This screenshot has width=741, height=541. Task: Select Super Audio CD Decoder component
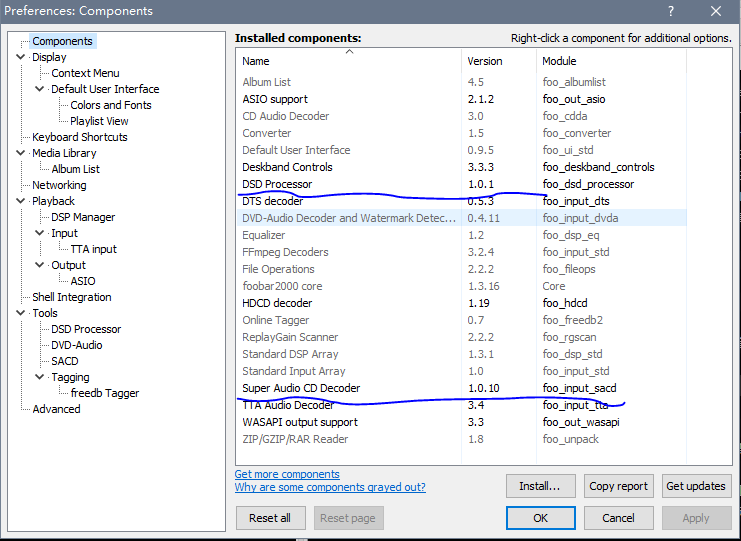[x=301, y=388]
